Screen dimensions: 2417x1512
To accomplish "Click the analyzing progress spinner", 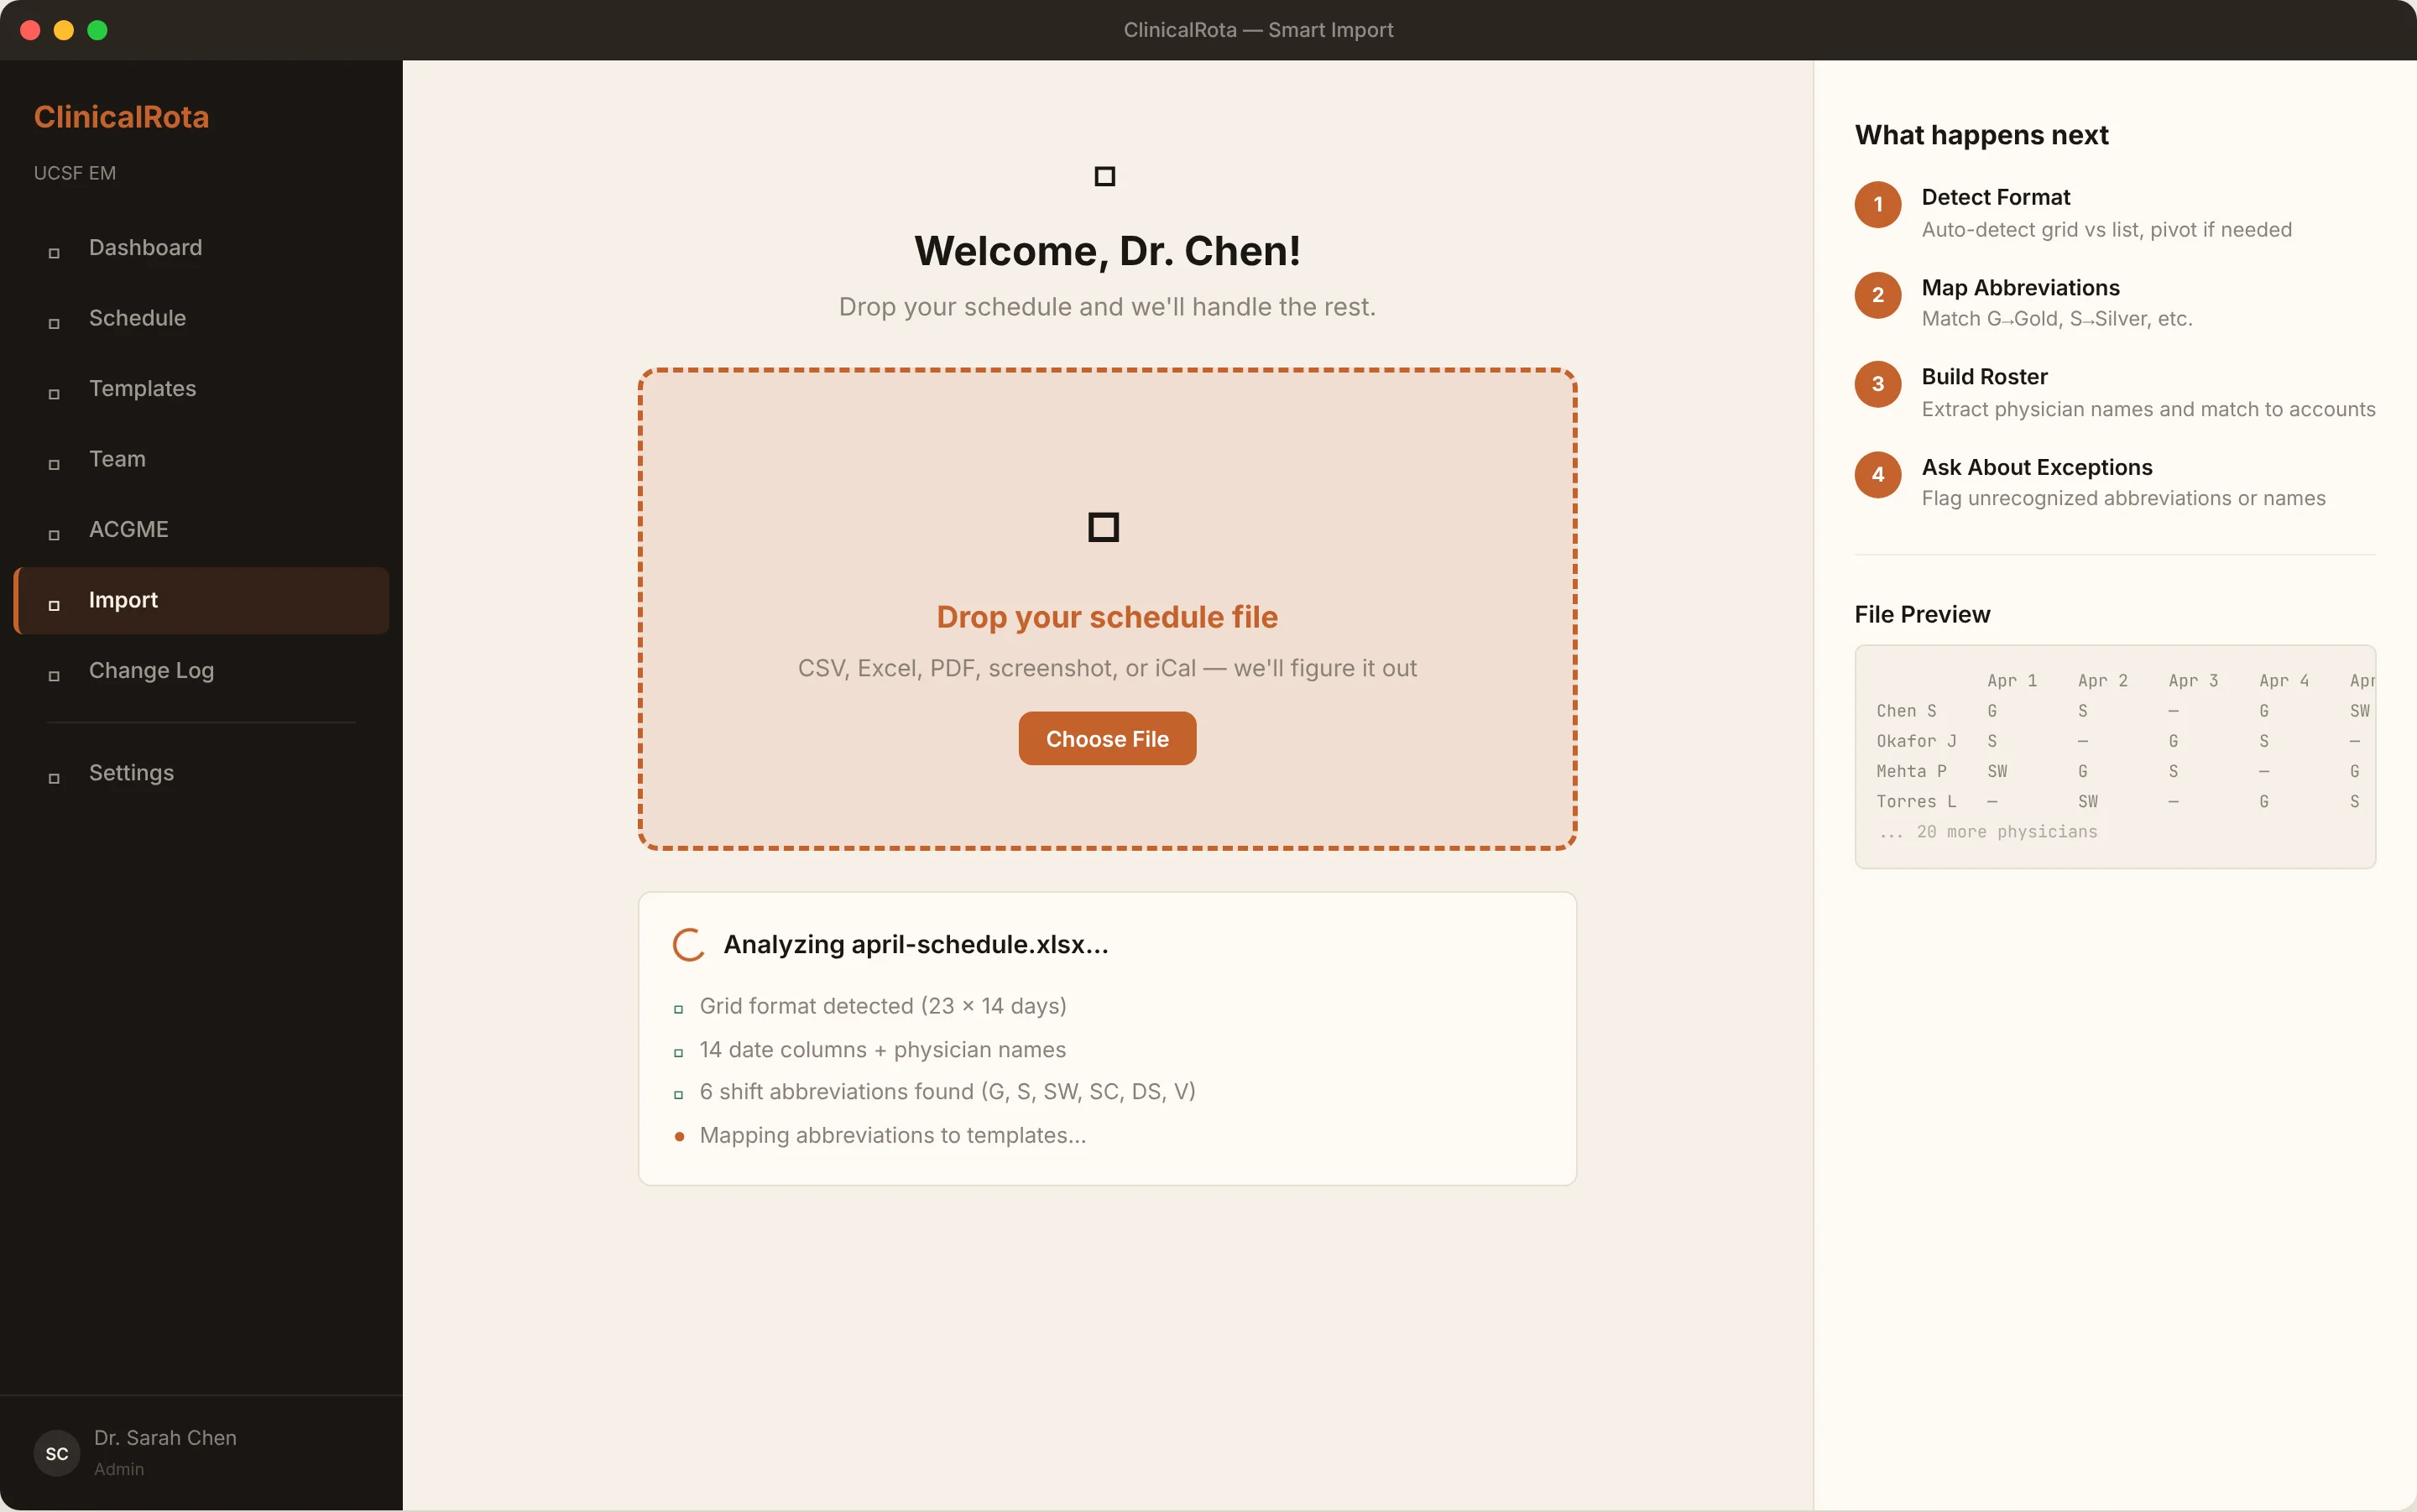I will click(689, 944).
